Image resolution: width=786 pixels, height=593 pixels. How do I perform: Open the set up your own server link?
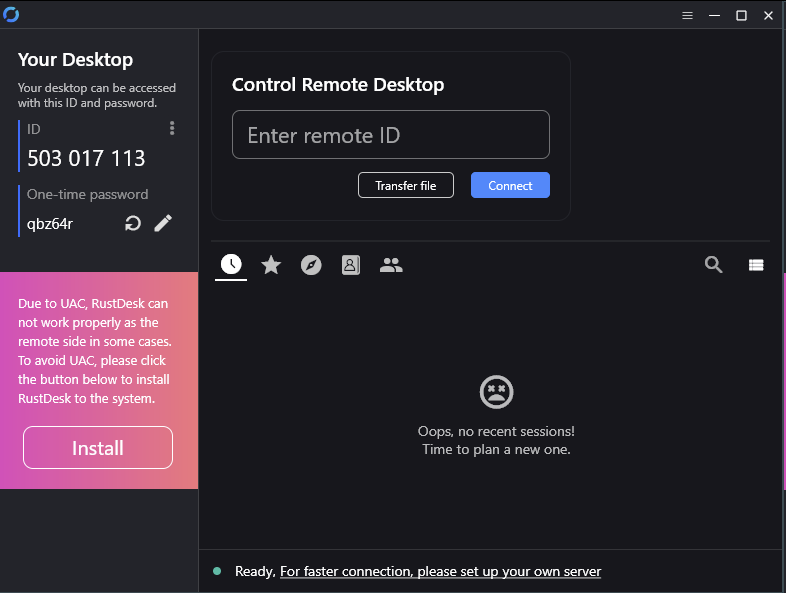pyautogui.click(x=440, y=572)
